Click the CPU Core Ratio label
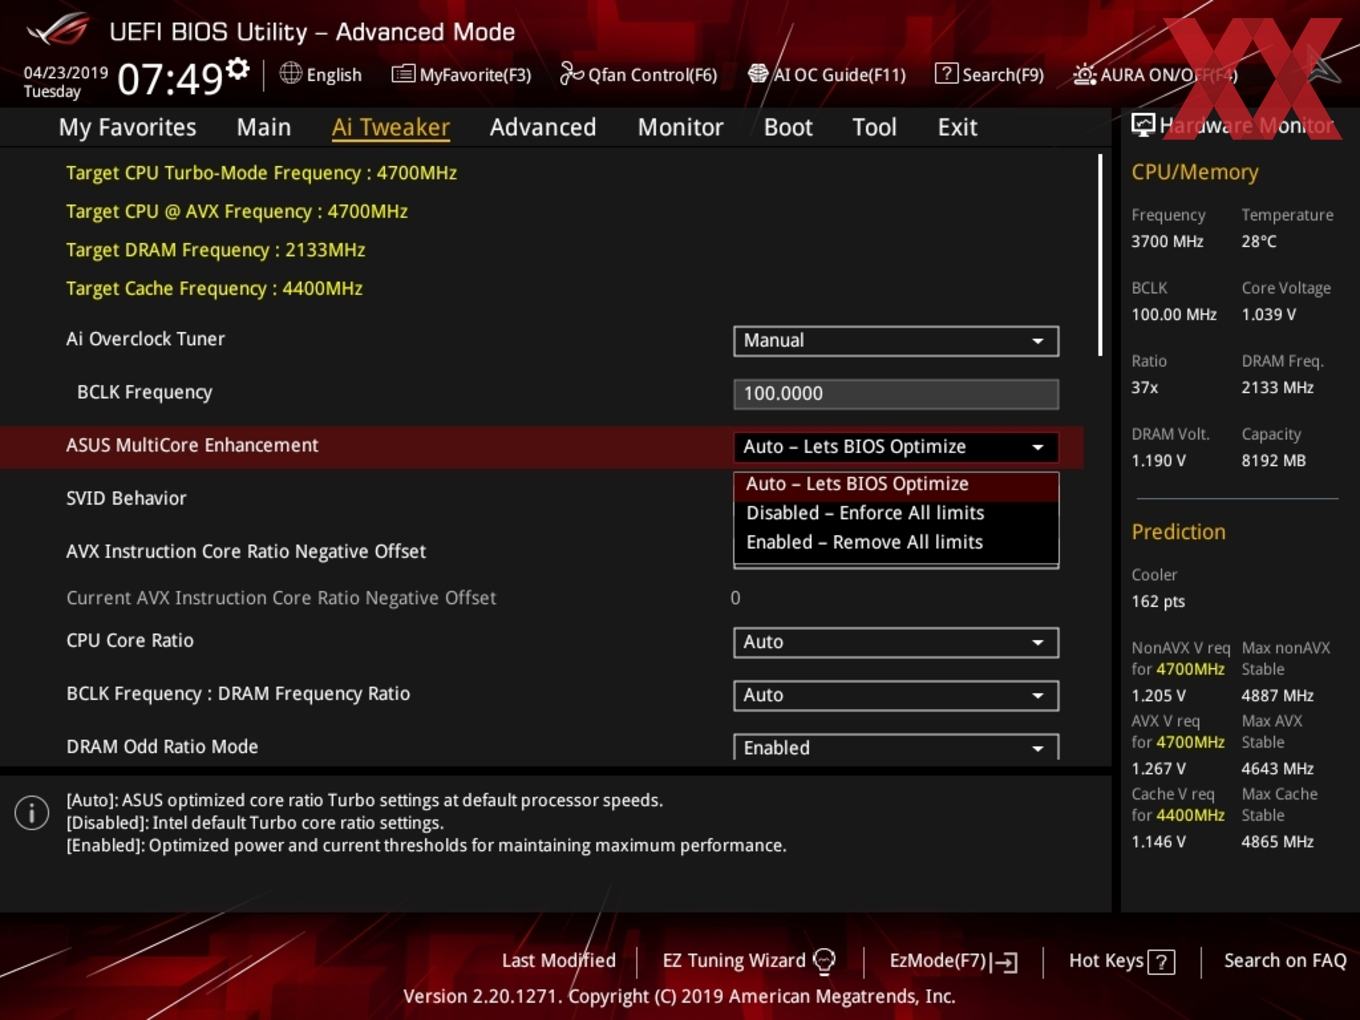 pos(130,641)
